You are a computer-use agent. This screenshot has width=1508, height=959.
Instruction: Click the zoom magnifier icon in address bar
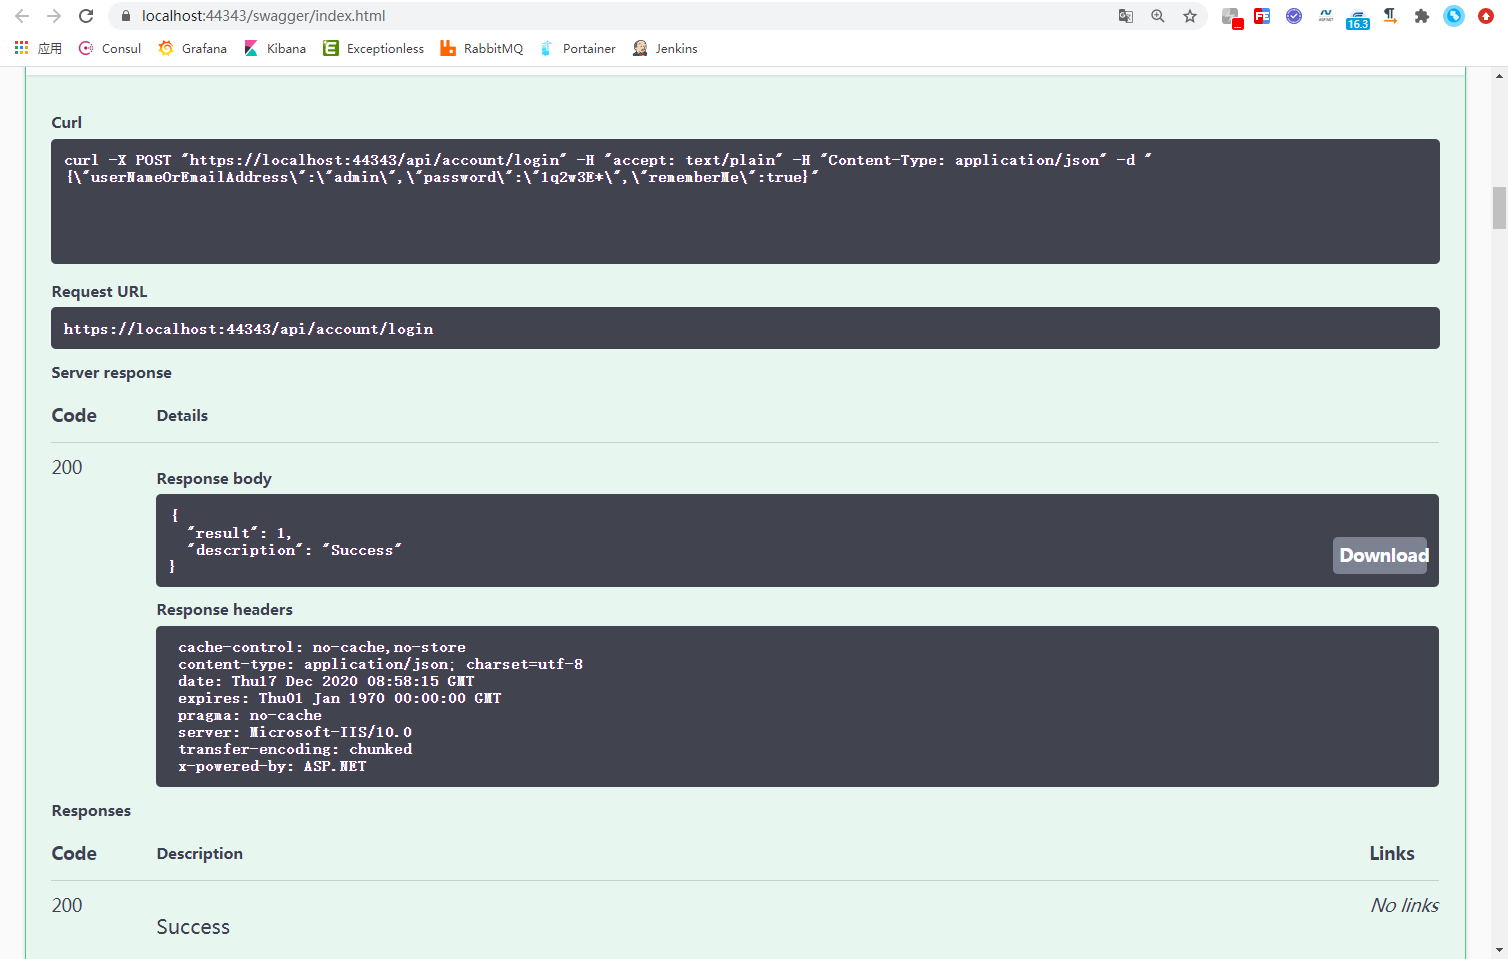pos(1157,16)
